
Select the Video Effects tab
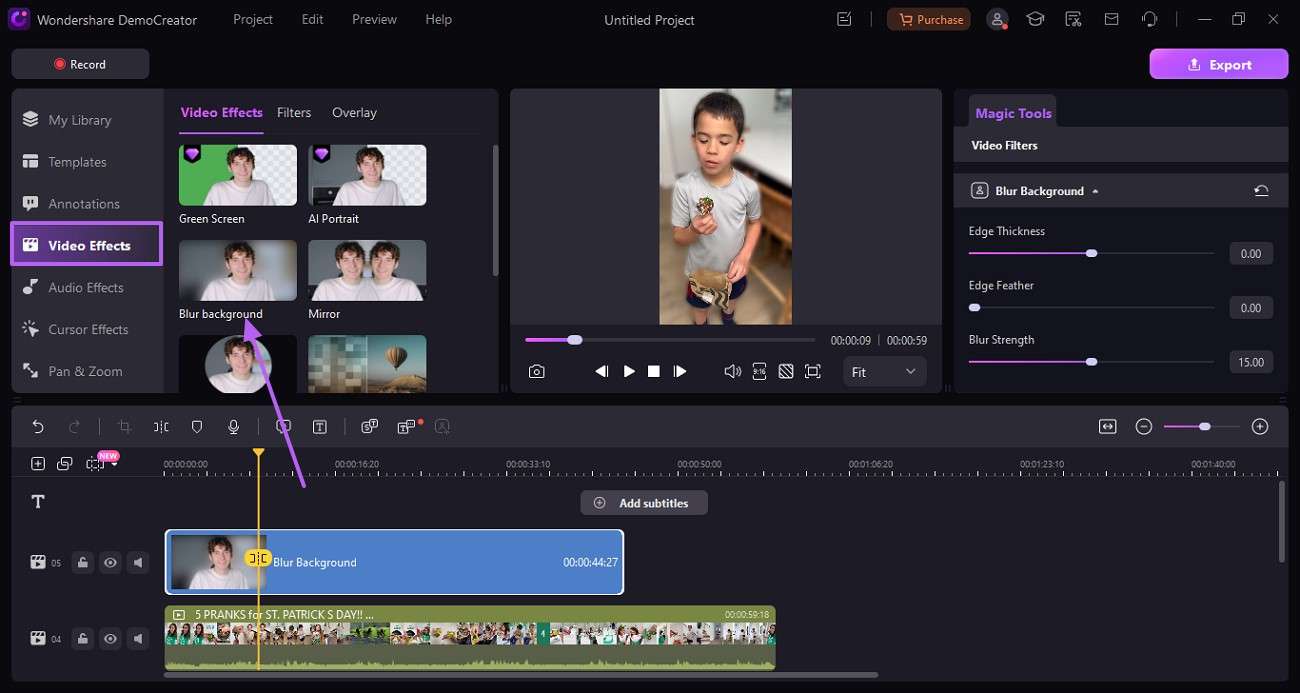tap(221, 113)
